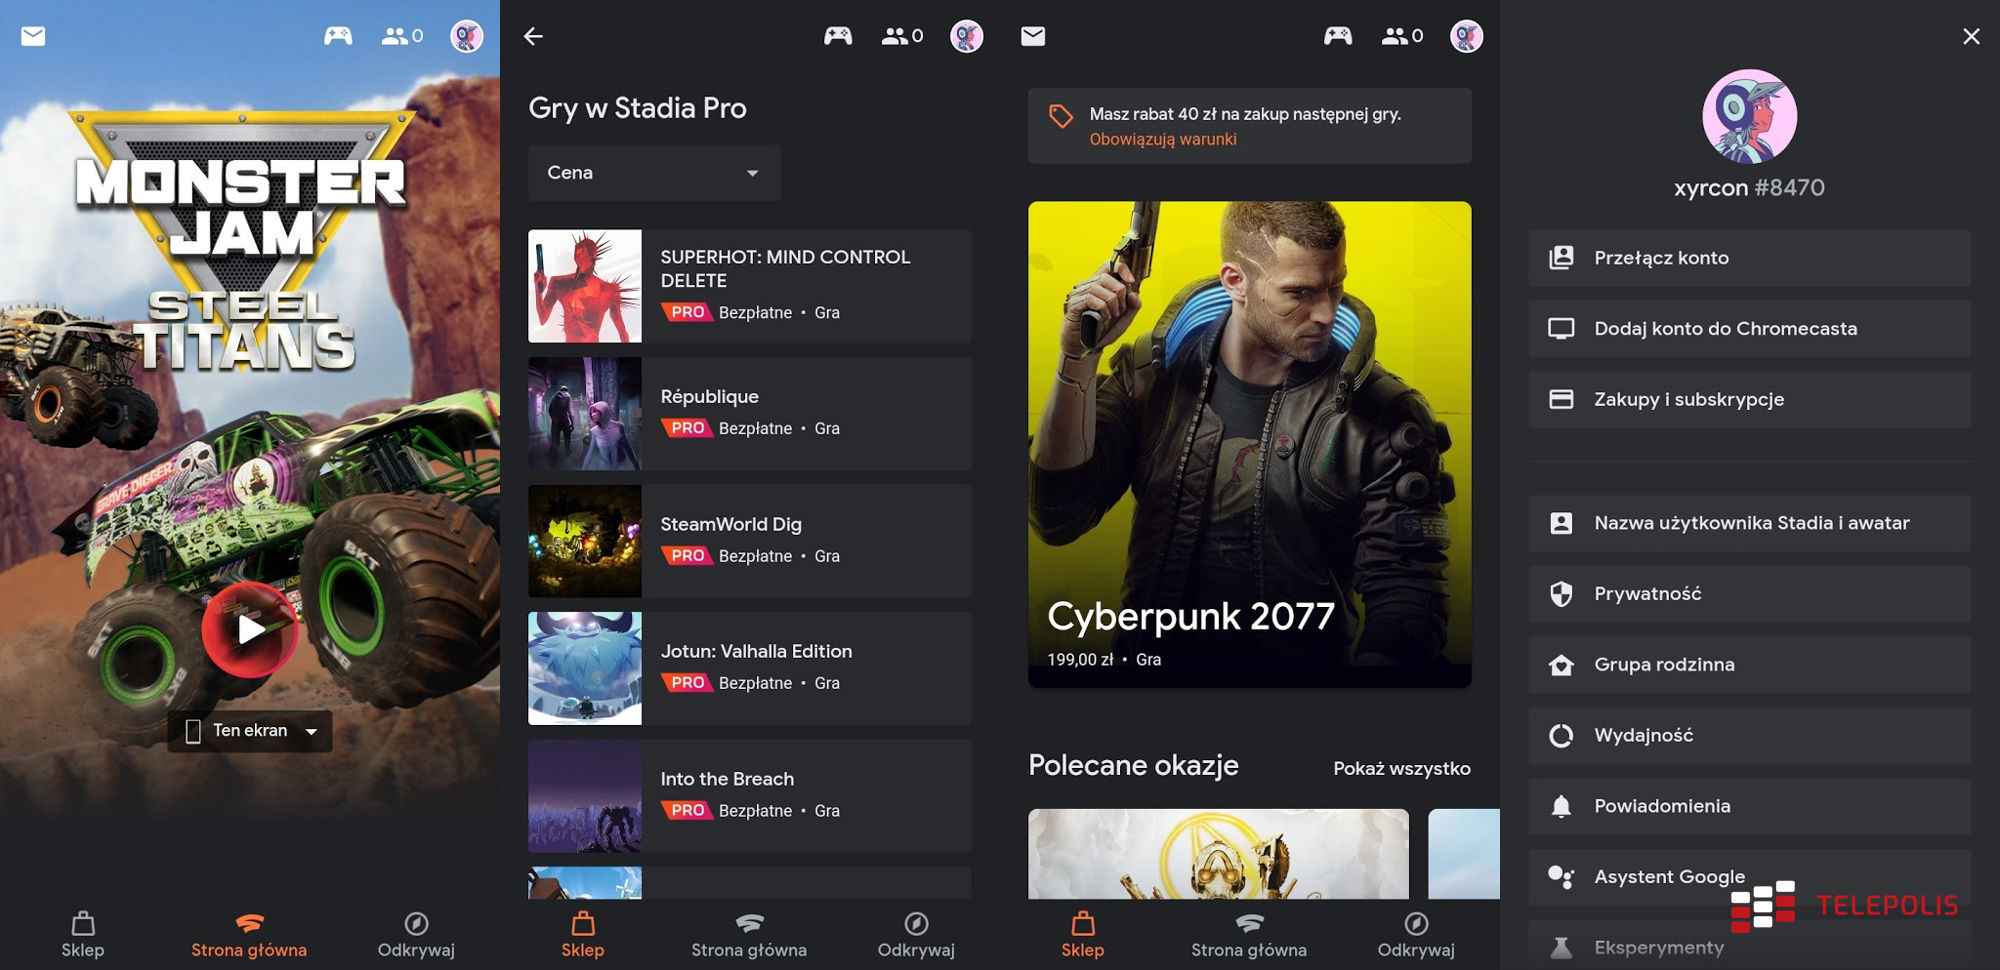Image resolution: width=2000 pixels, height=970 pixels.
Task: Click the Obowiązują warunki link
Action: [1163, 140]
